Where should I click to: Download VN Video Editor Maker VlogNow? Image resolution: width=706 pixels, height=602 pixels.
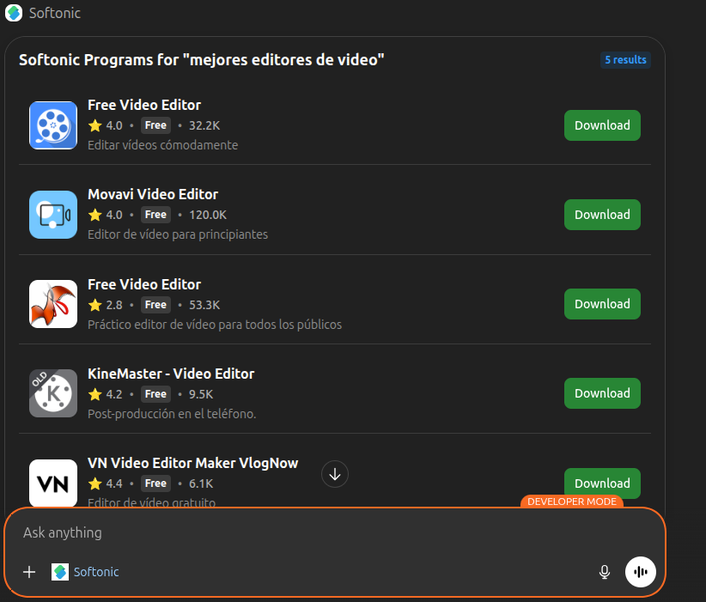pyautogui.click(x=602, y=482)
